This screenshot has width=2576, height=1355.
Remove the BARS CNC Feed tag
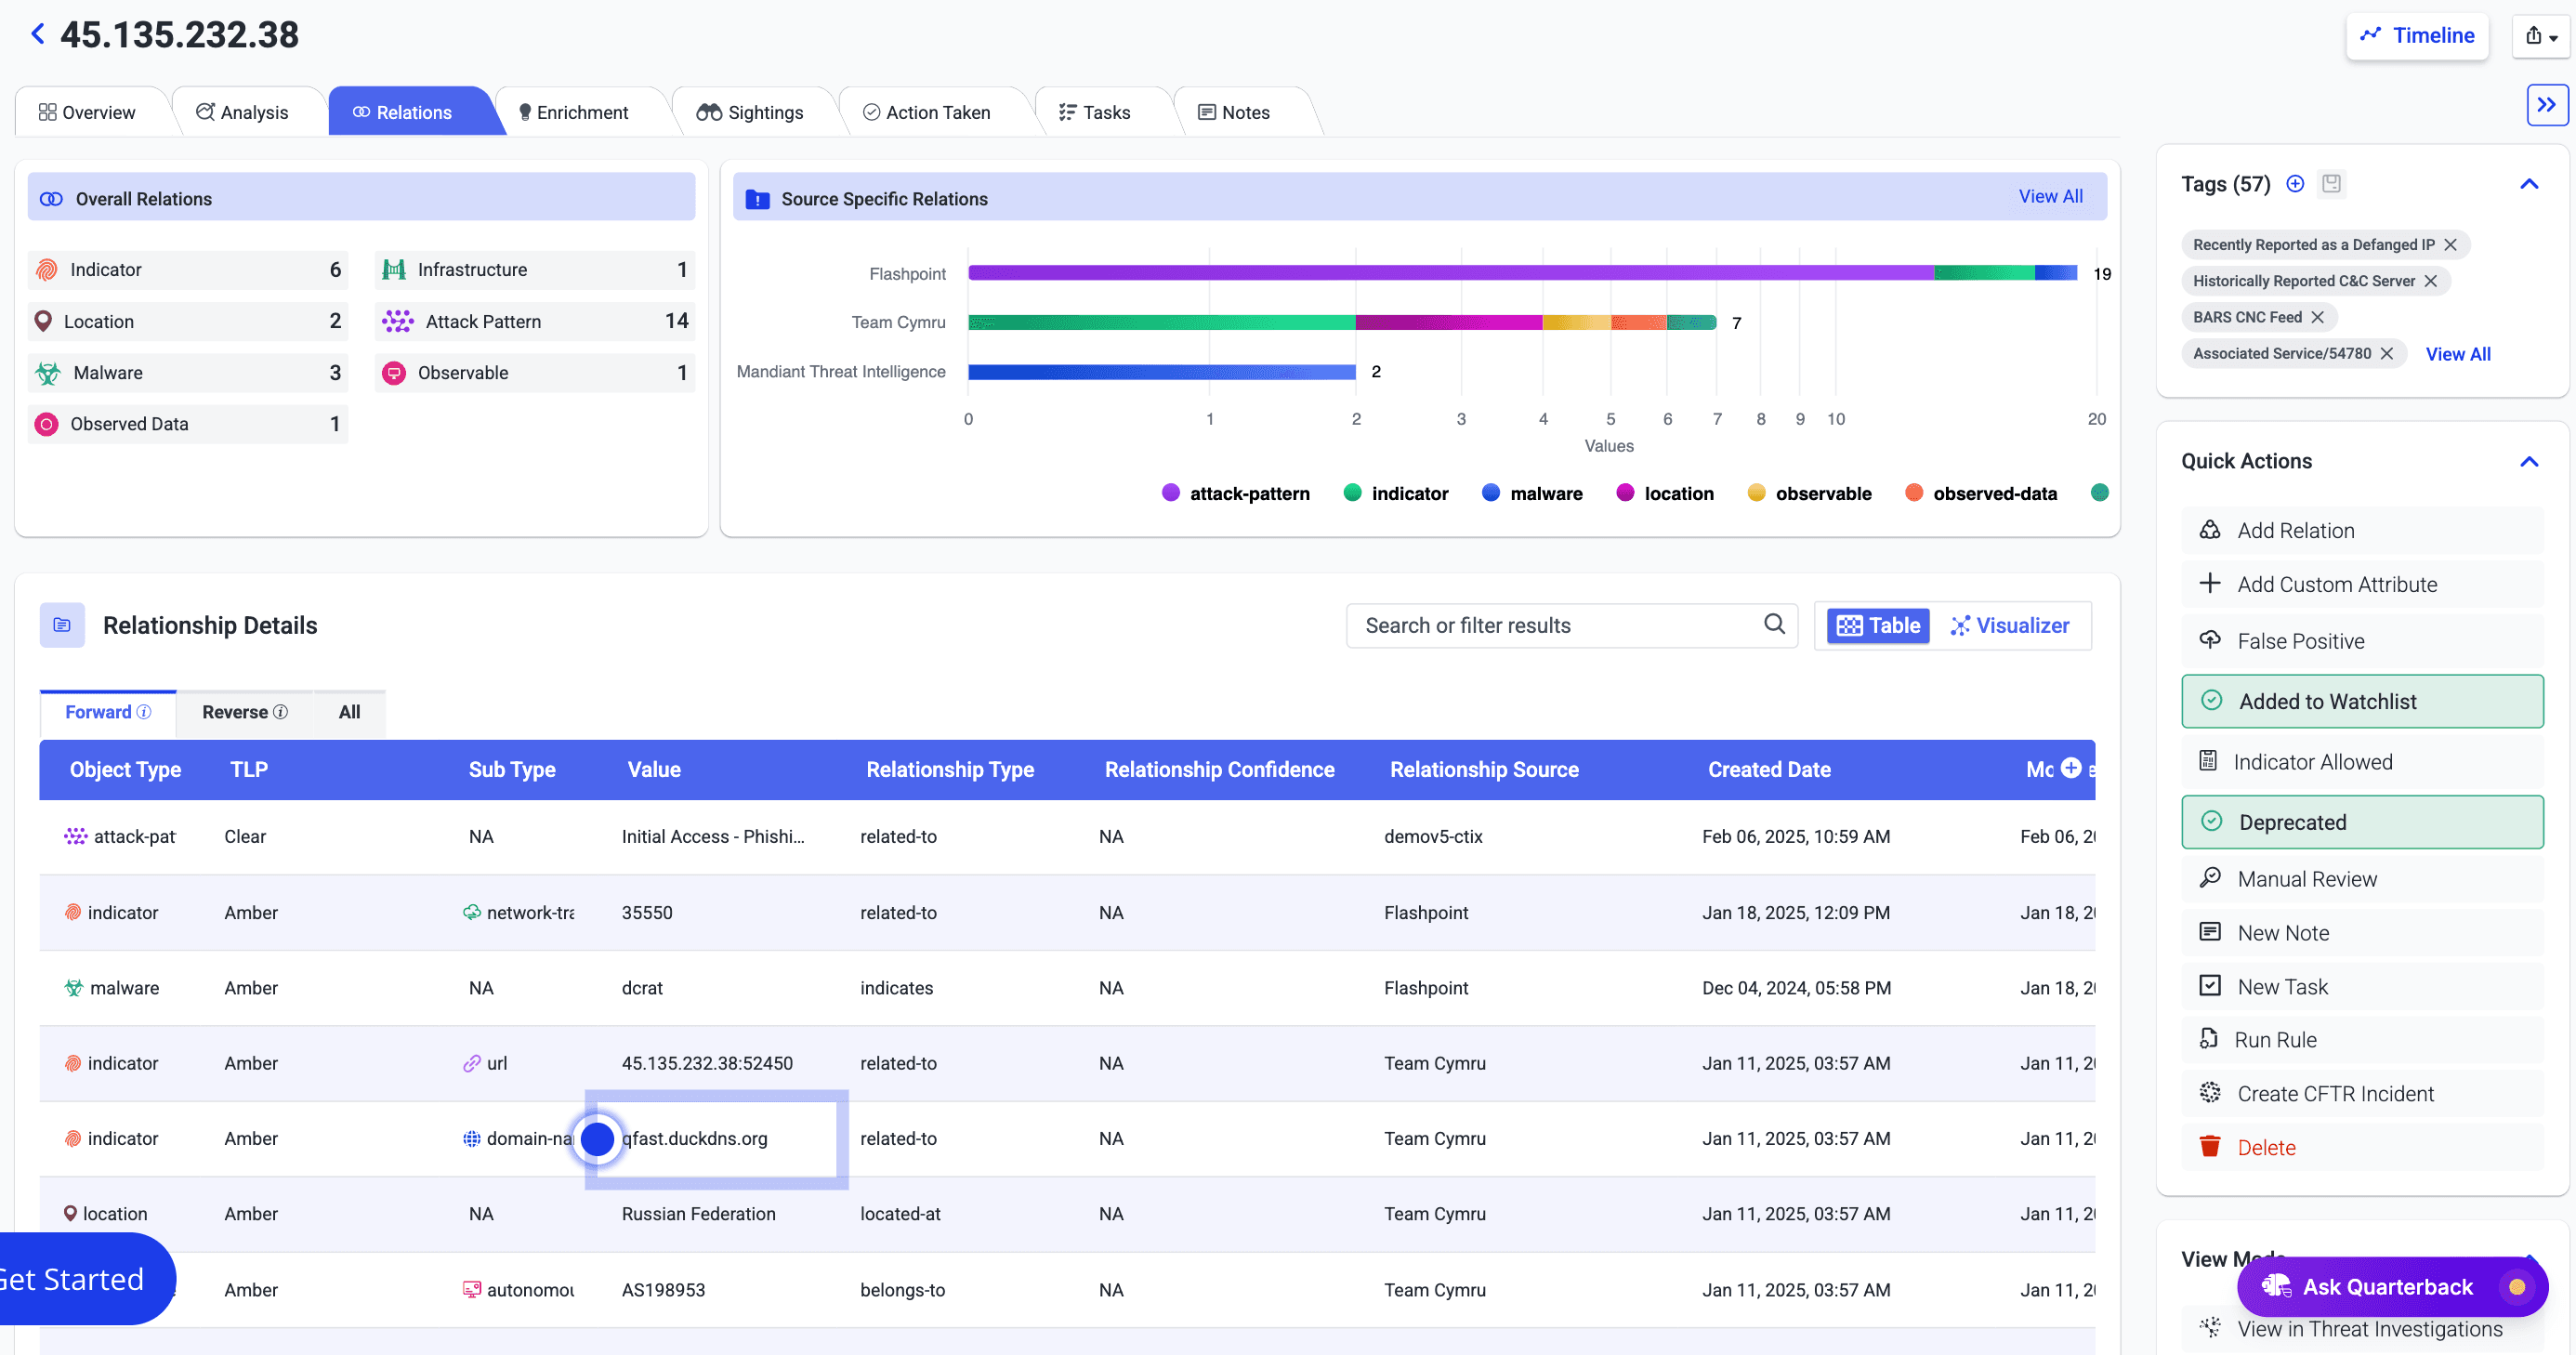2318,317
